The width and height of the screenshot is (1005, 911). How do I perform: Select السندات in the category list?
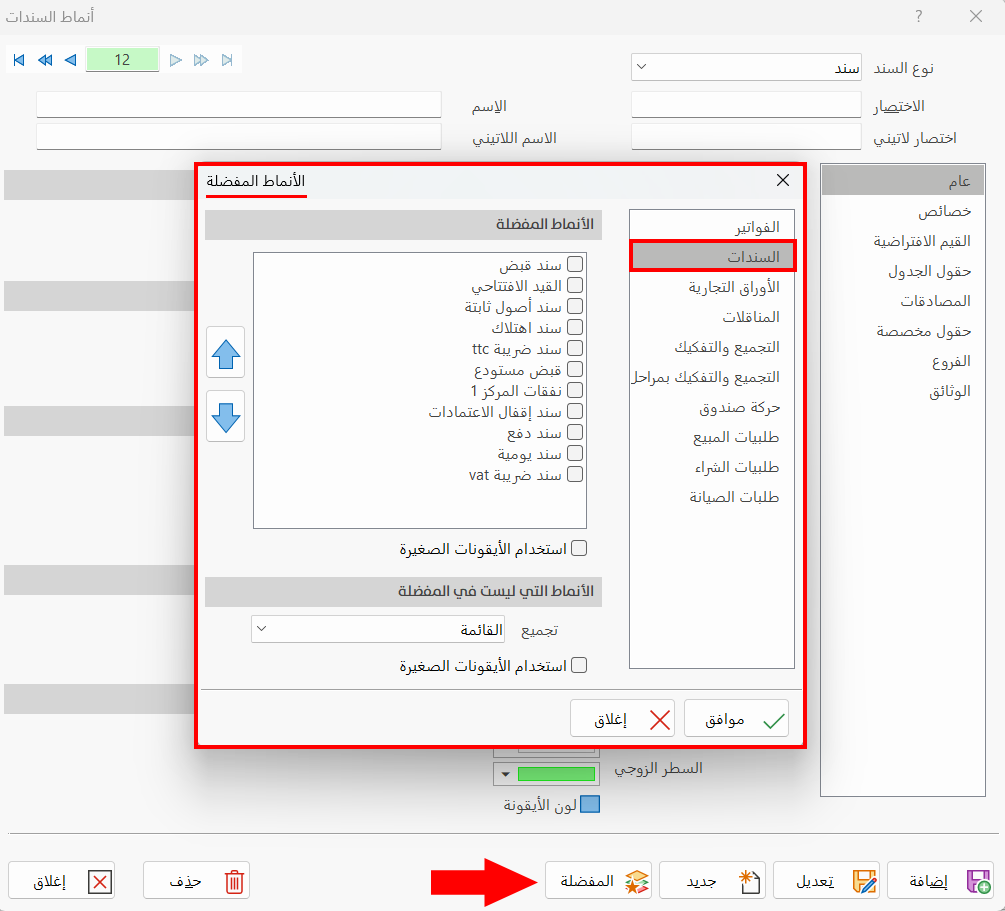(711, 257)
